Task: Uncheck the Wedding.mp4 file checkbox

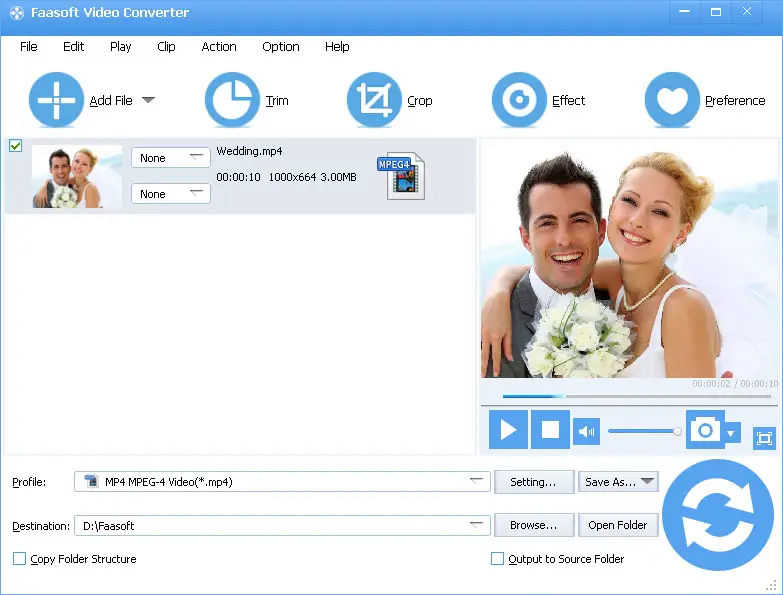Action: point(16,146)
